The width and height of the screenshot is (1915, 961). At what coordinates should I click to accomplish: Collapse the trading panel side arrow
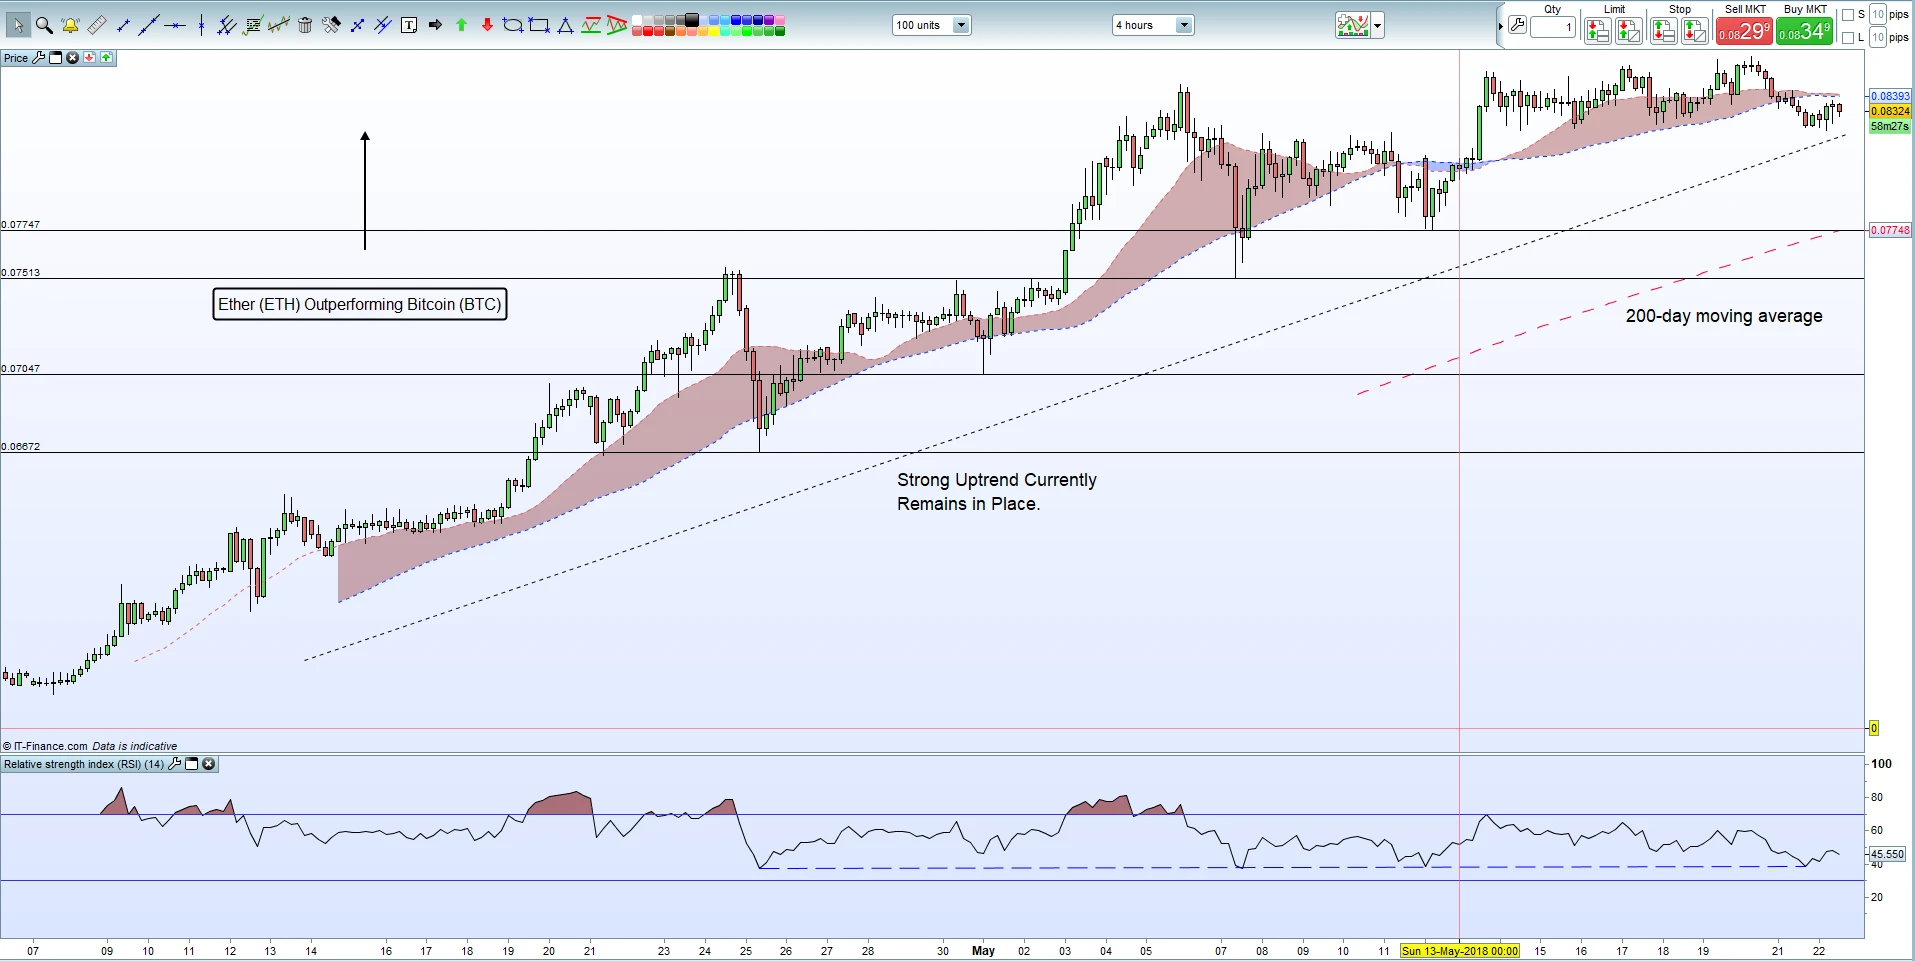tap(1500, 25)
